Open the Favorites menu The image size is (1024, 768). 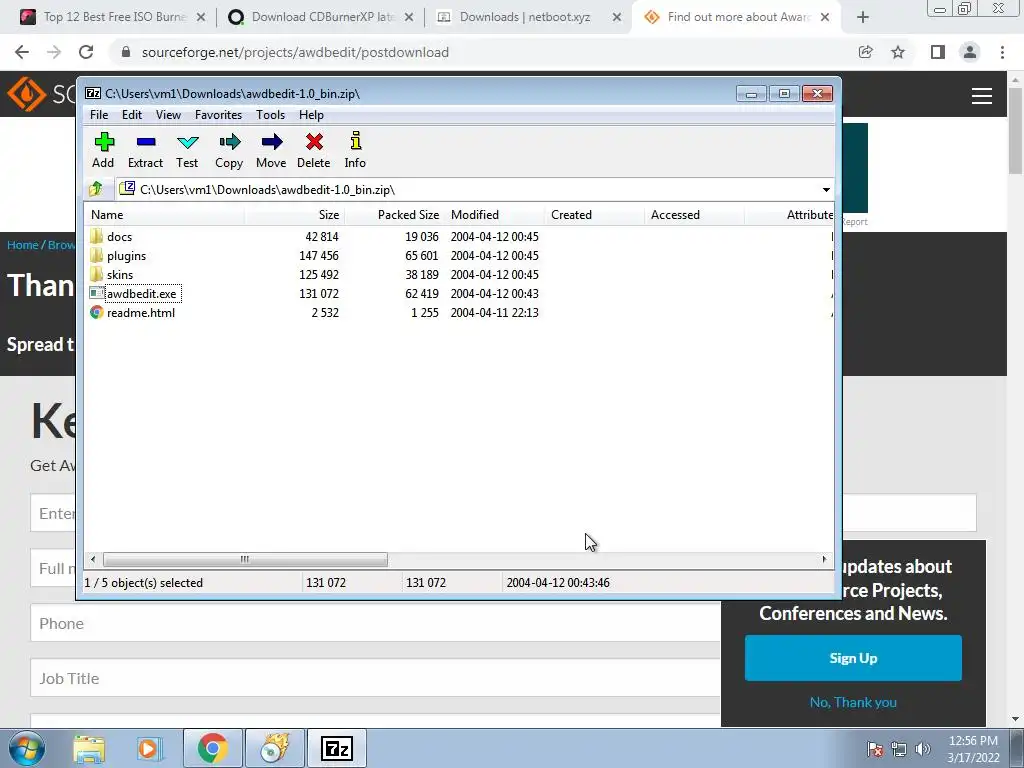point(218,115)
